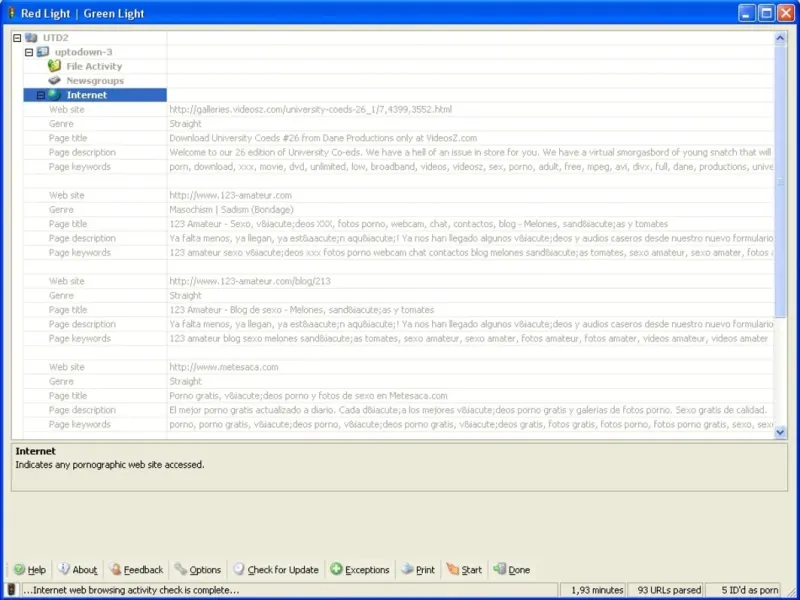Select Web site label for metesaca.com entry
The image size is (800, 600).
67,366
